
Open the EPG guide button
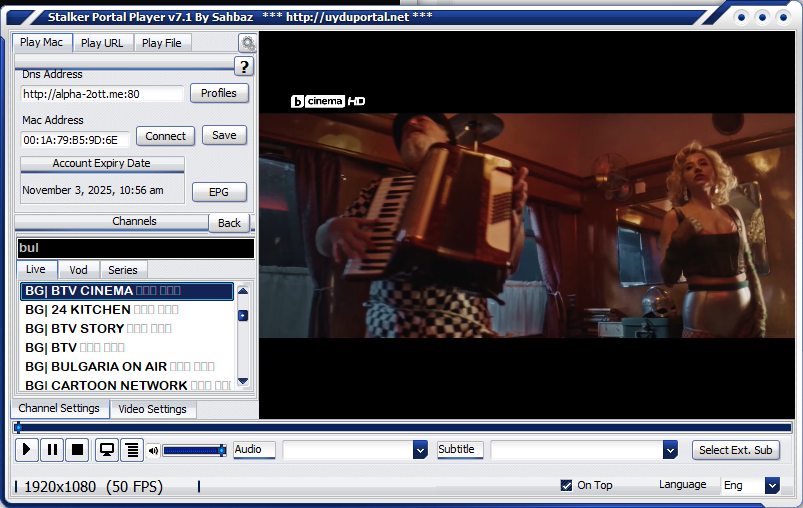[219, 192]
